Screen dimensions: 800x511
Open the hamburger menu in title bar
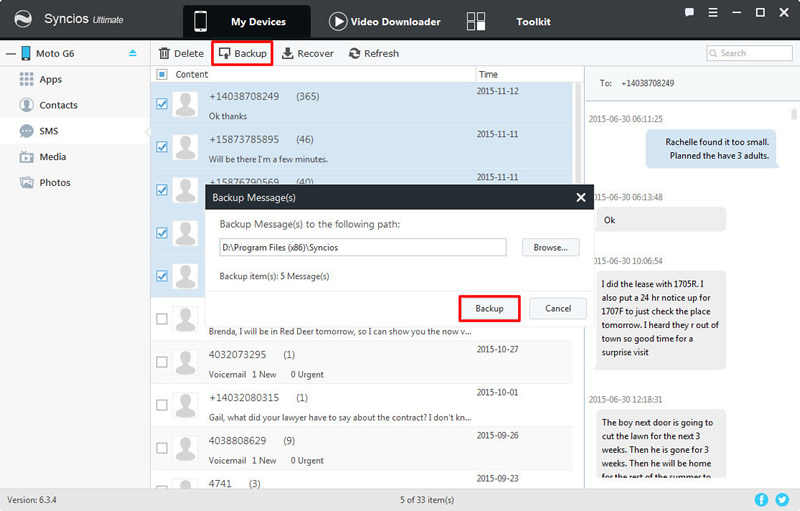(713, 13)
